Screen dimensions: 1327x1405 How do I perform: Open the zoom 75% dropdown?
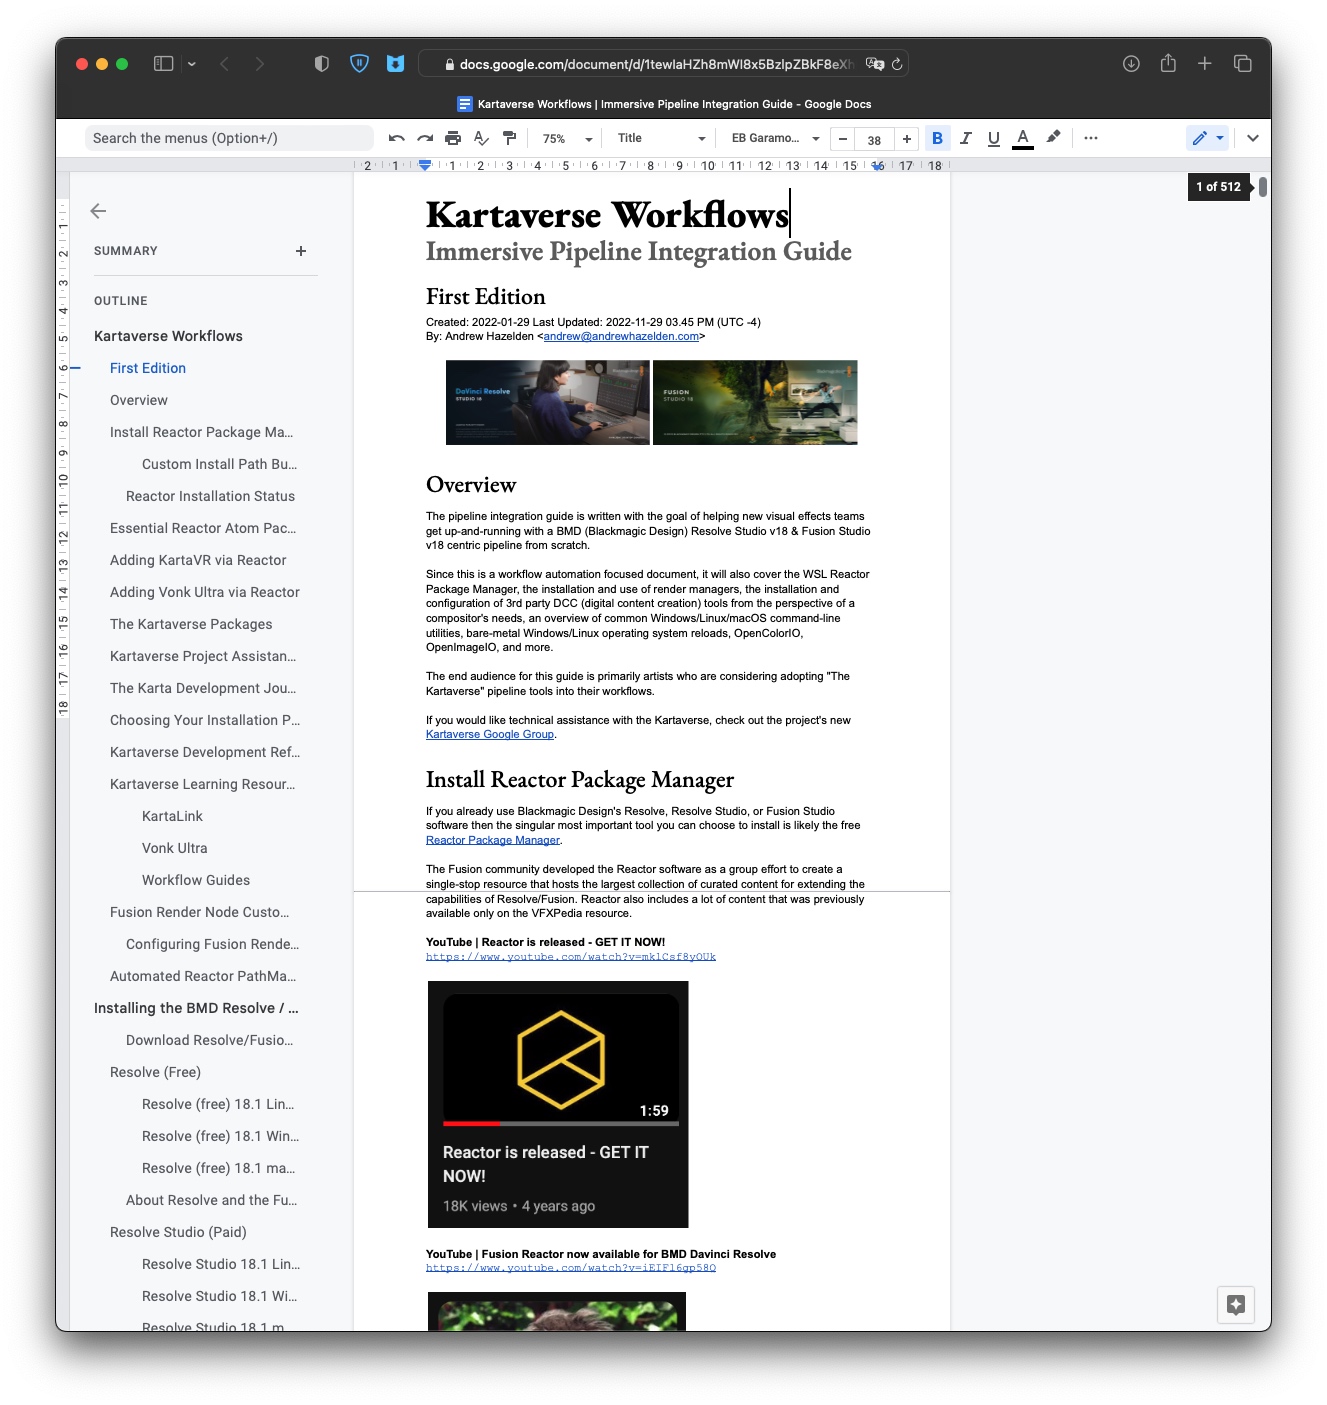pos(567,139)
